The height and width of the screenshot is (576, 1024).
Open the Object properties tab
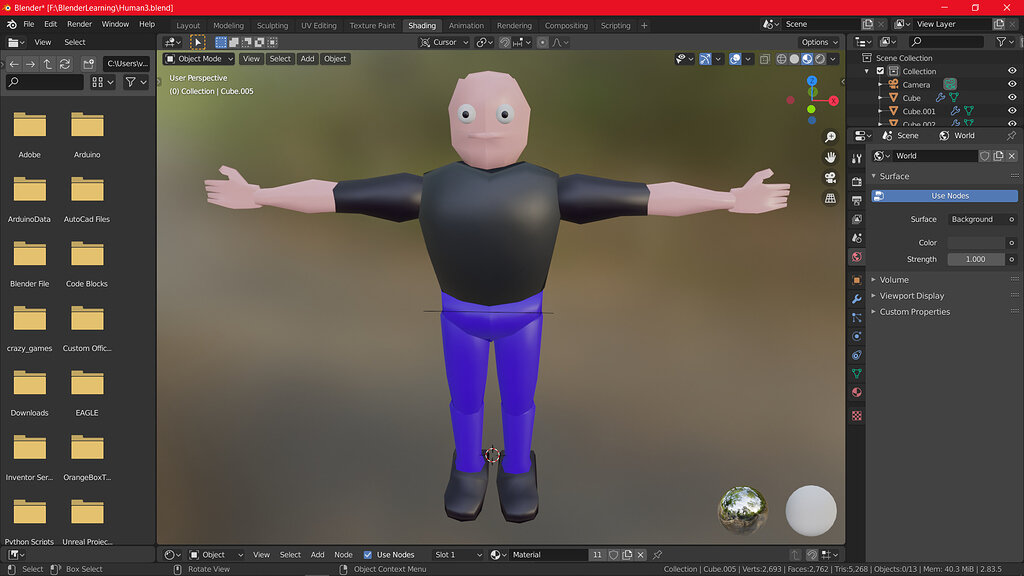point(857,280)
